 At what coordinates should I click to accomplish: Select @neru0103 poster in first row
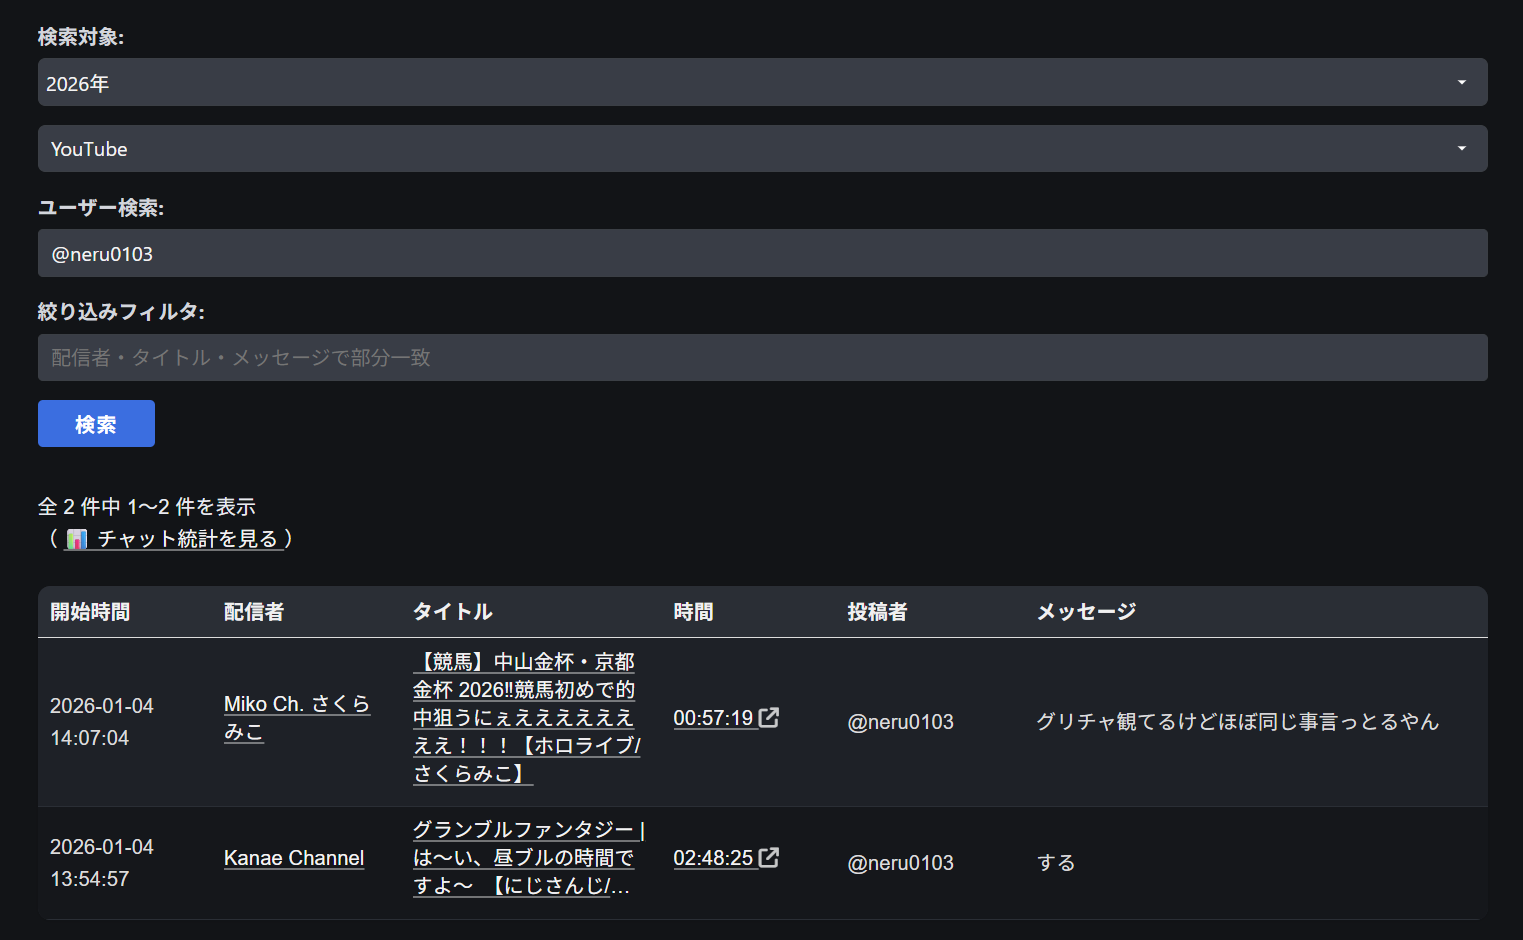(x=900, y=722)
